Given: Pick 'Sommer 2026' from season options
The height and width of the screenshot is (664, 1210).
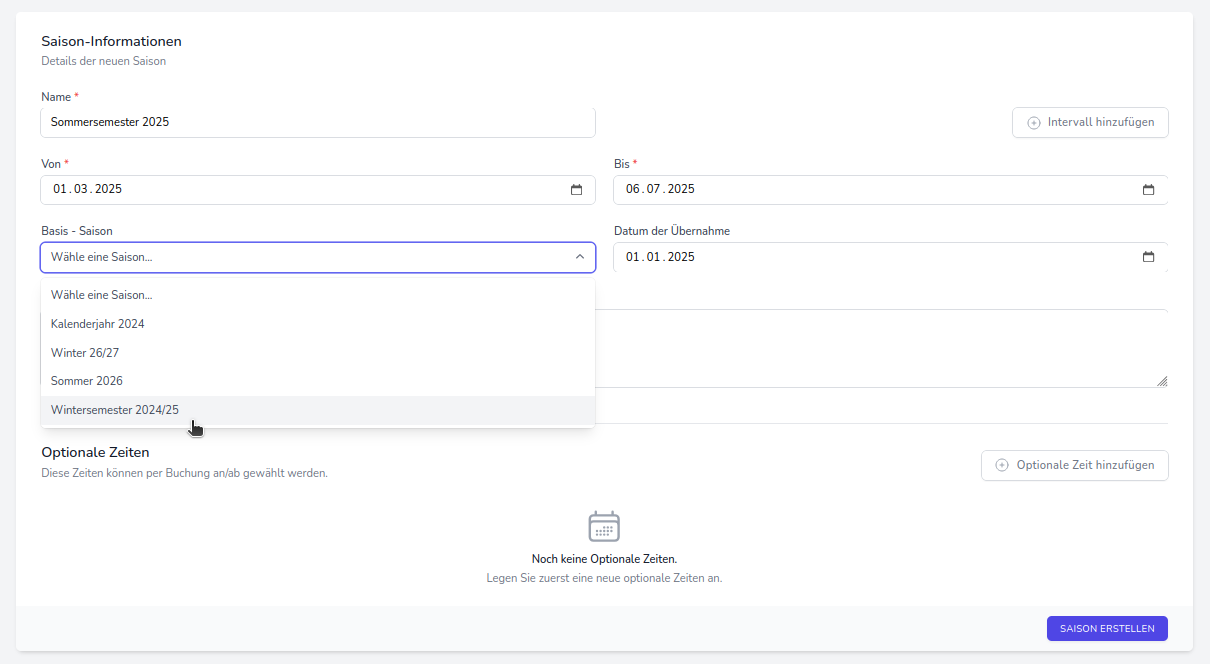Looking at the screenshot, I should 87,381.
